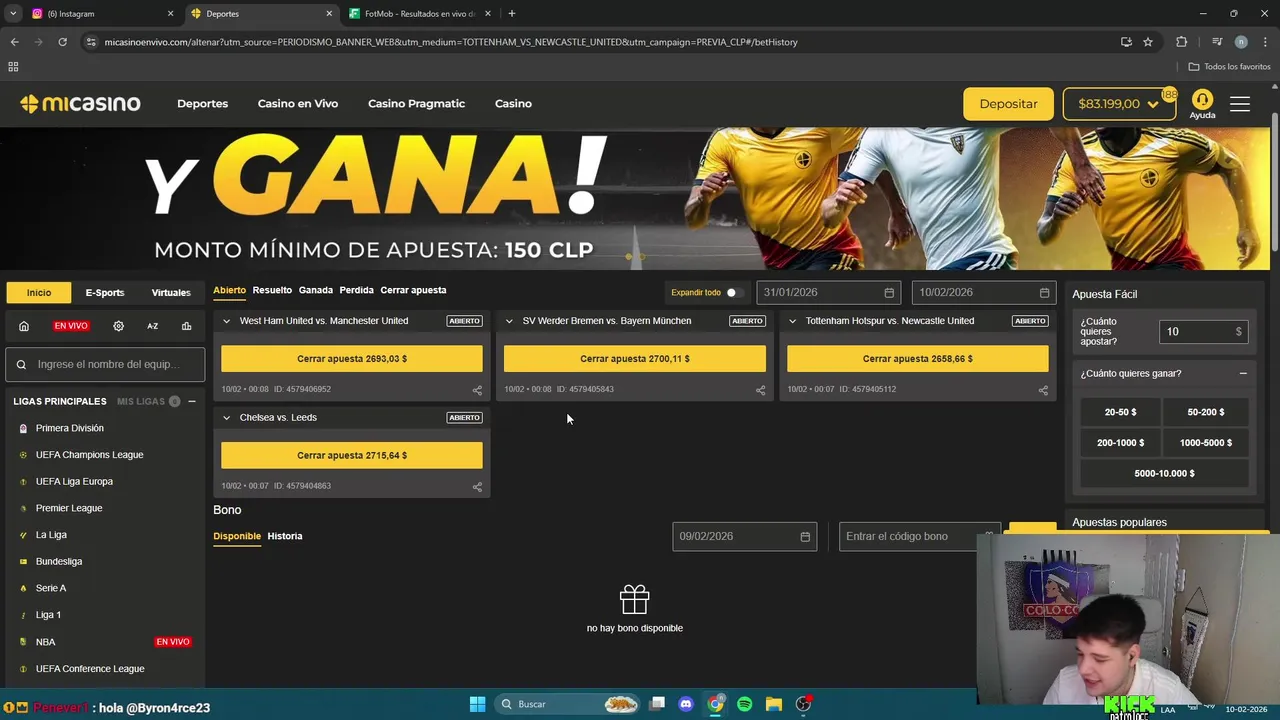The image size is (1280, 720).
Task: Share the Tottenham vs Newcastle bet
Action: 1043,390
